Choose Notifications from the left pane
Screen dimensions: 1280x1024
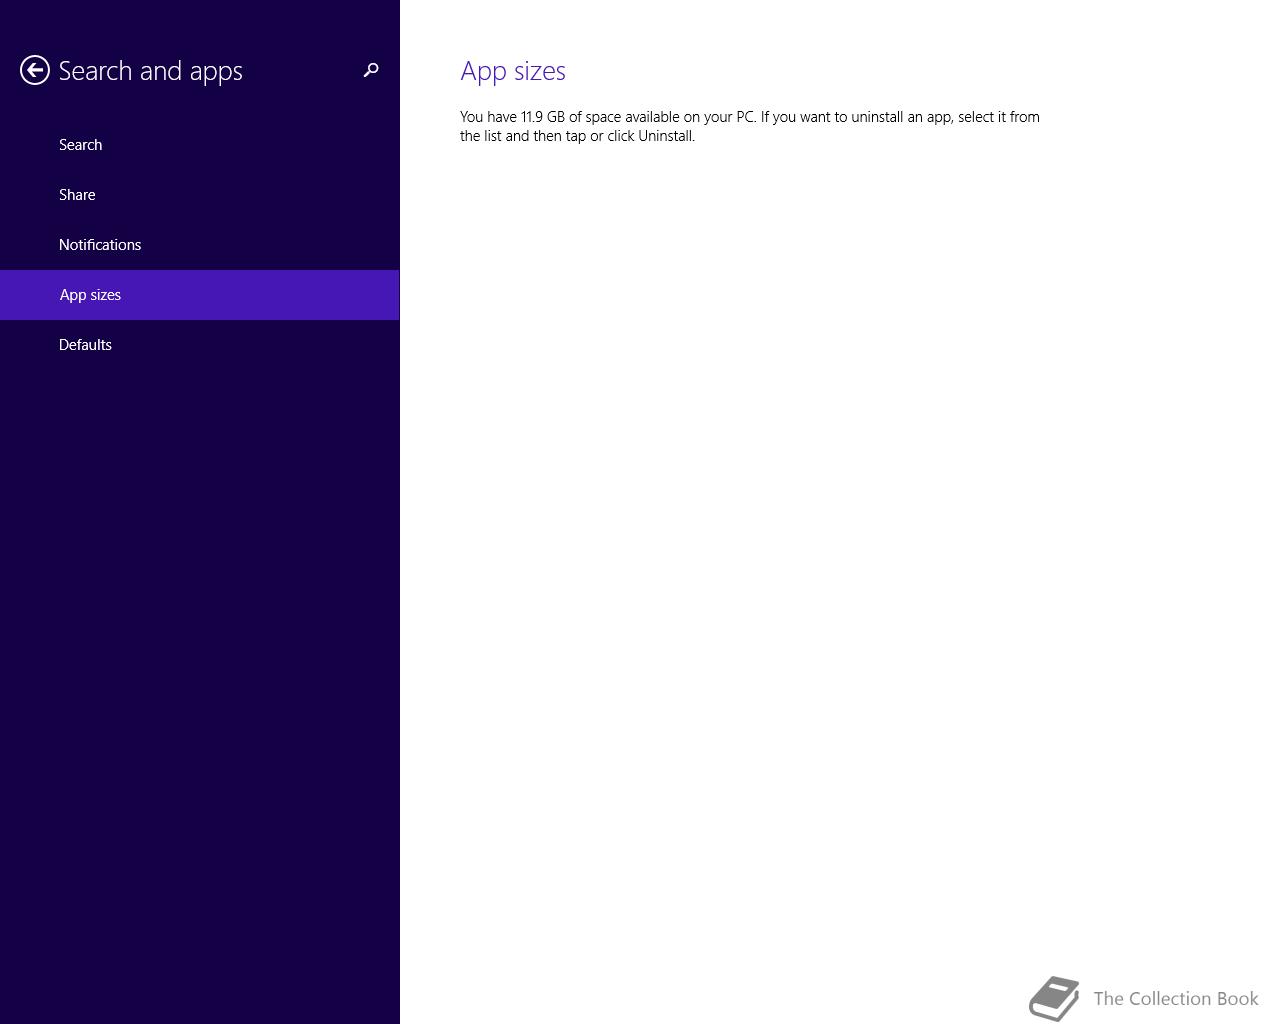(x=200, y=245)
